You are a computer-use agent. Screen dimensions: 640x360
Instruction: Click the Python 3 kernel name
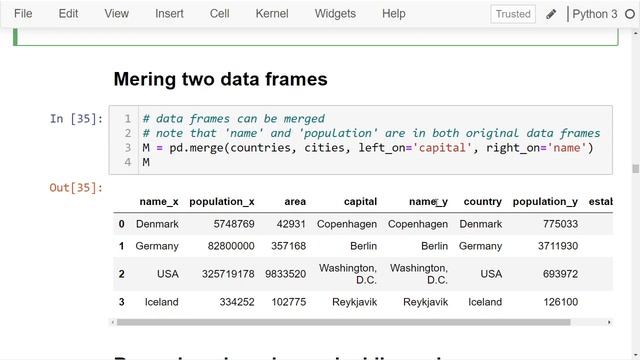pos(595,14)
